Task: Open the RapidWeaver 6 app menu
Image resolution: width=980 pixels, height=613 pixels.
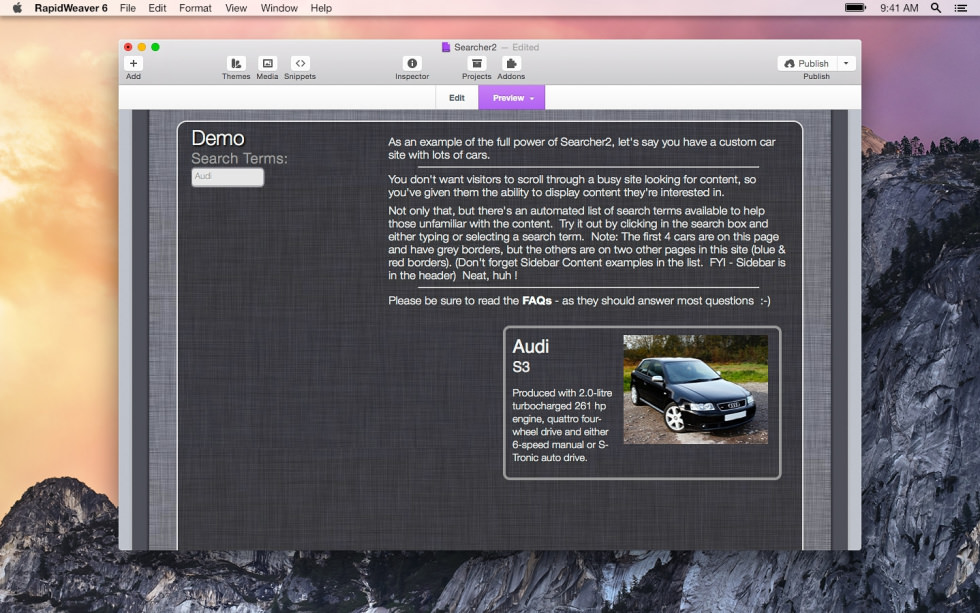Action: pos(71,8)
